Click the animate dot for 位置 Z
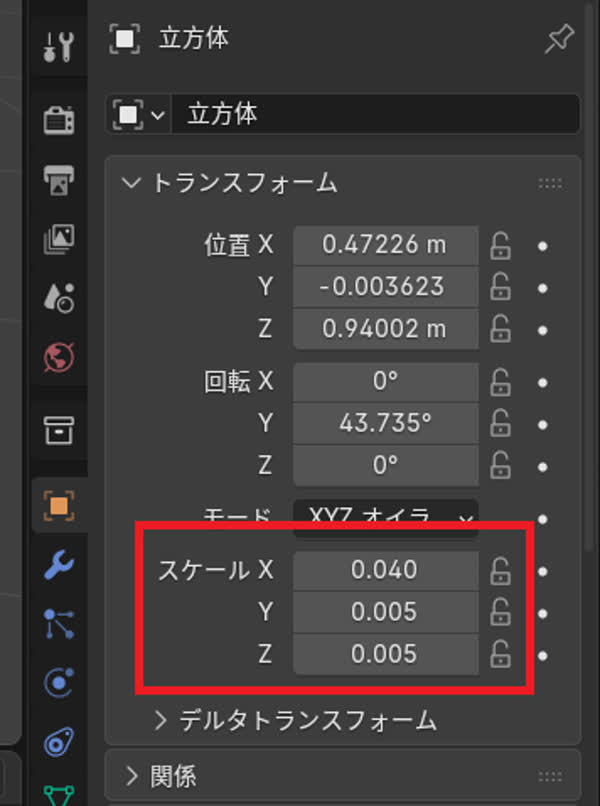The width and height of the screenshot is (600, 806). point(542,330)
